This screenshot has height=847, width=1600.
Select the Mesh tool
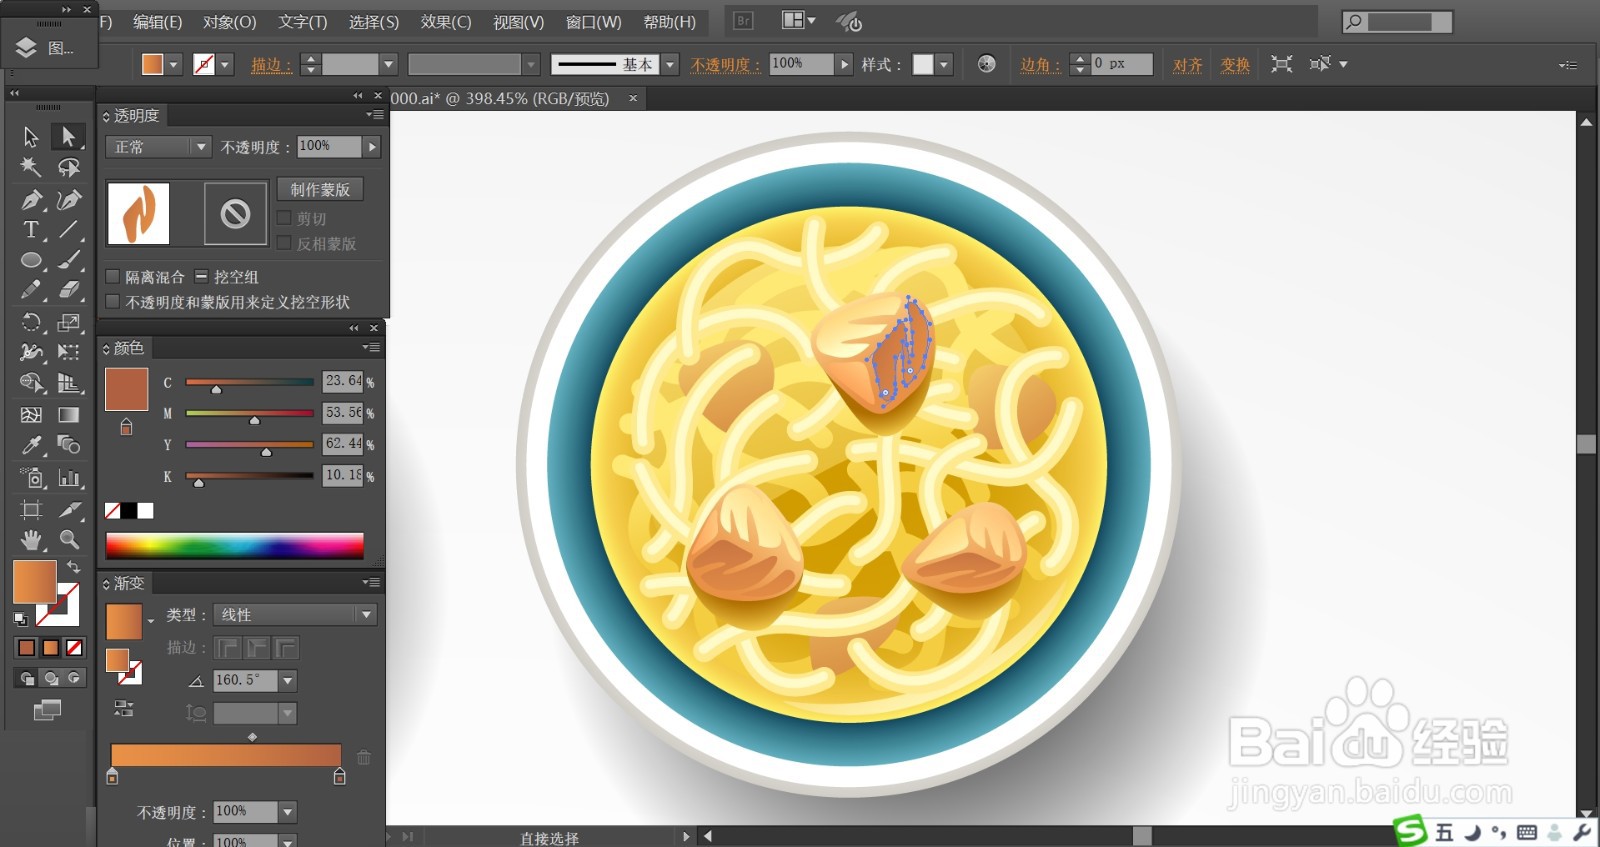31,414
